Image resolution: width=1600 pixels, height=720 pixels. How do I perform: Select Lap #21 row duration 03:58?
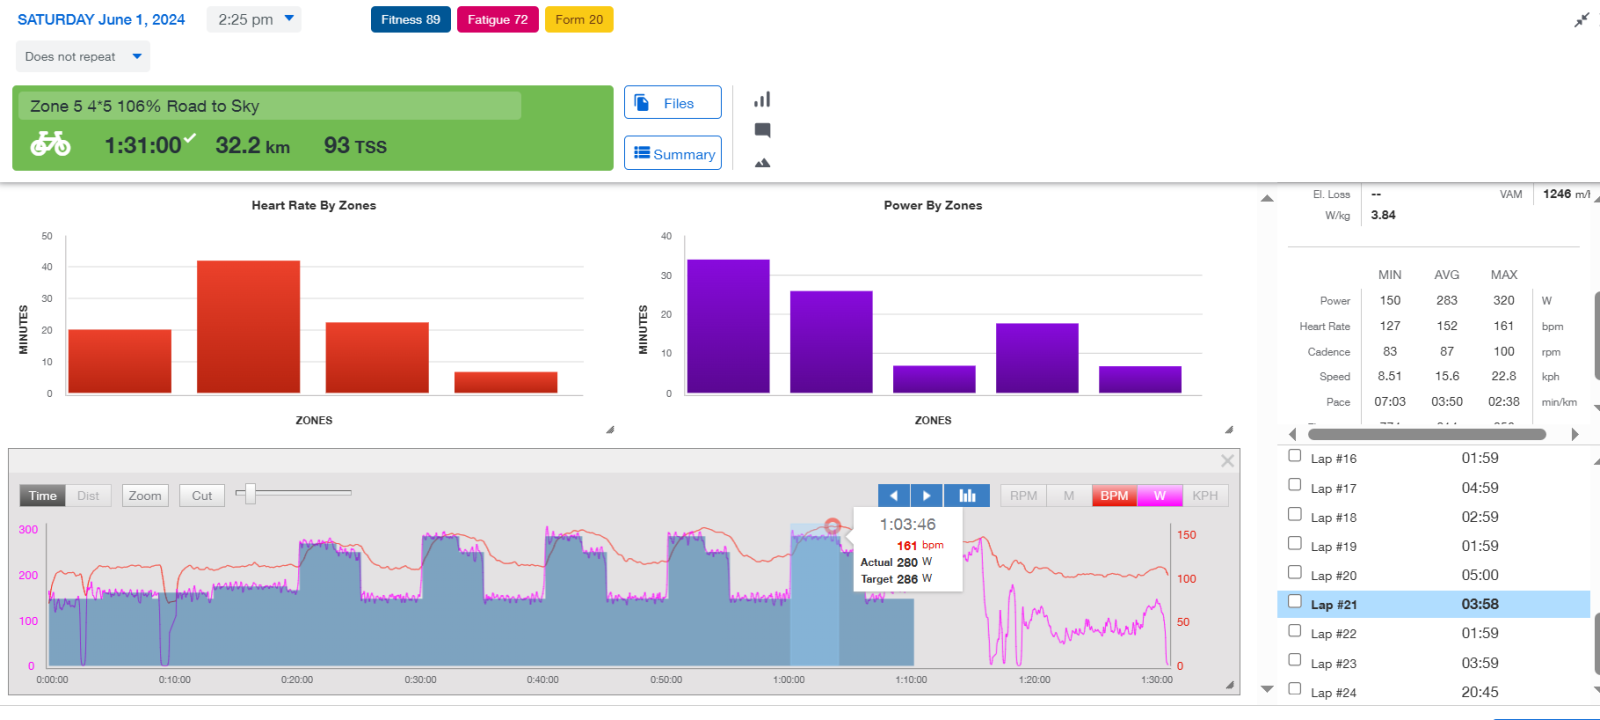tap(1480, 604)
